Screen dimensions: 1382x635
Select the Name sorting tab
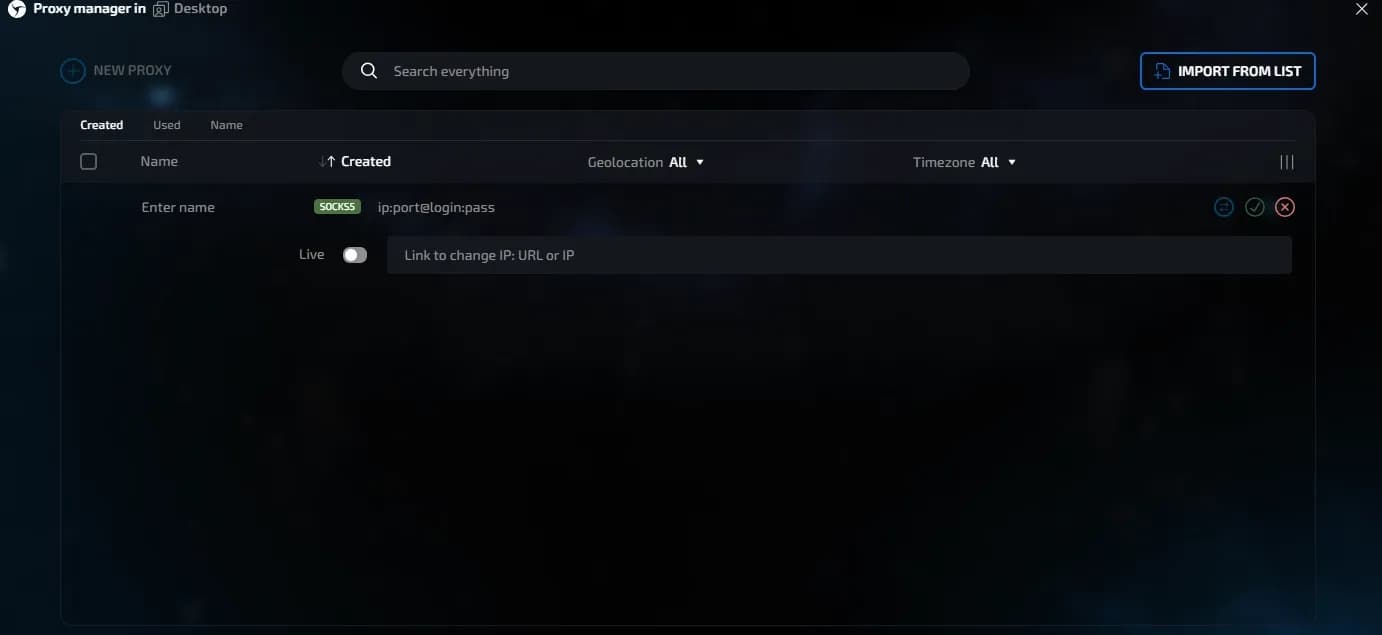click(x=226, y=125)
